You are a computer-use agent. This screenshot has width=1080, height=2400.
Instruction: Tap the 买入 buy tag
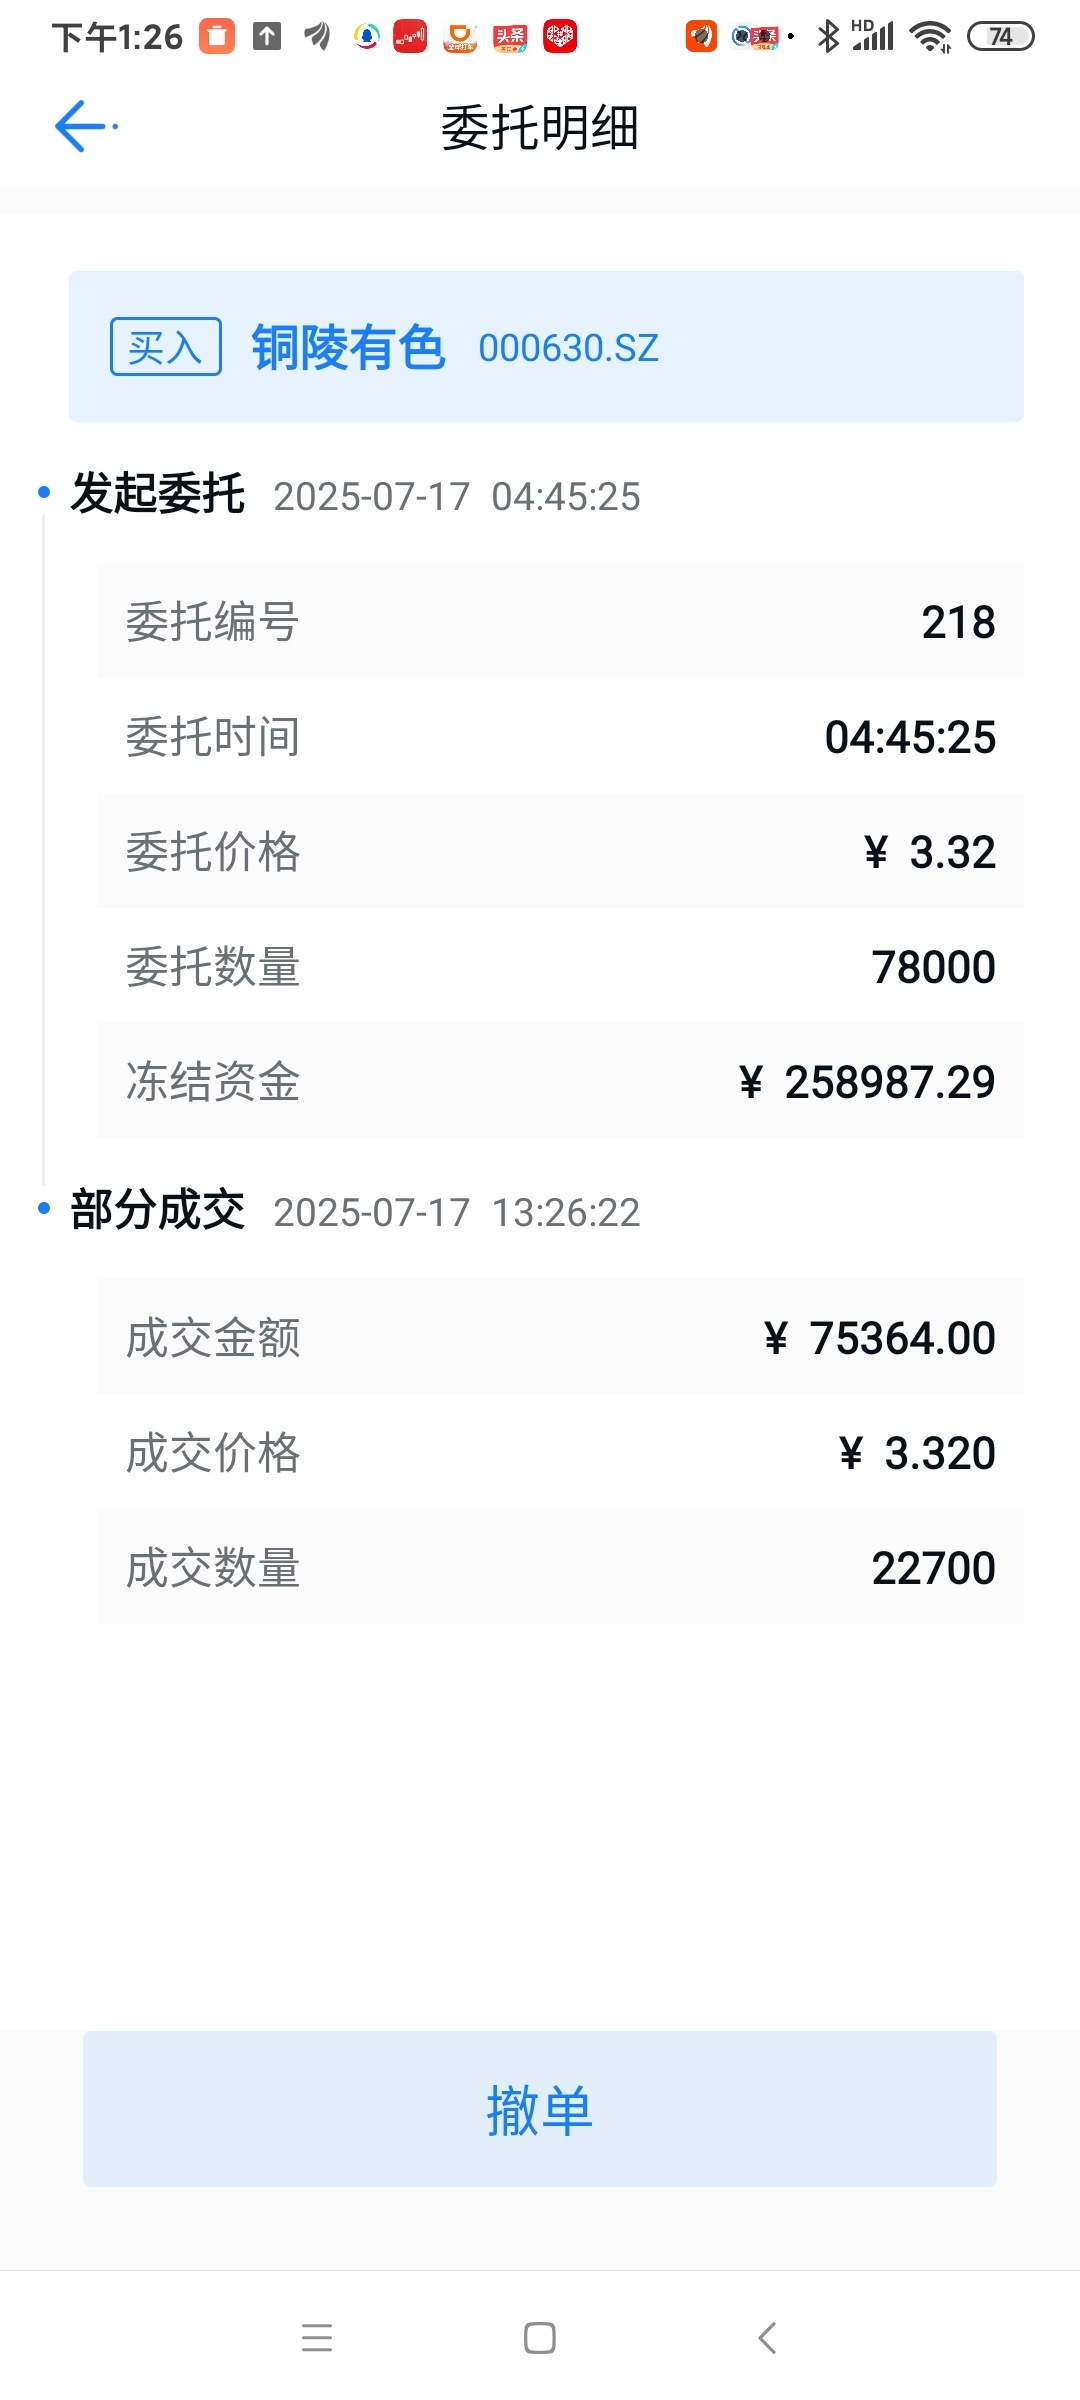(166, 347)
